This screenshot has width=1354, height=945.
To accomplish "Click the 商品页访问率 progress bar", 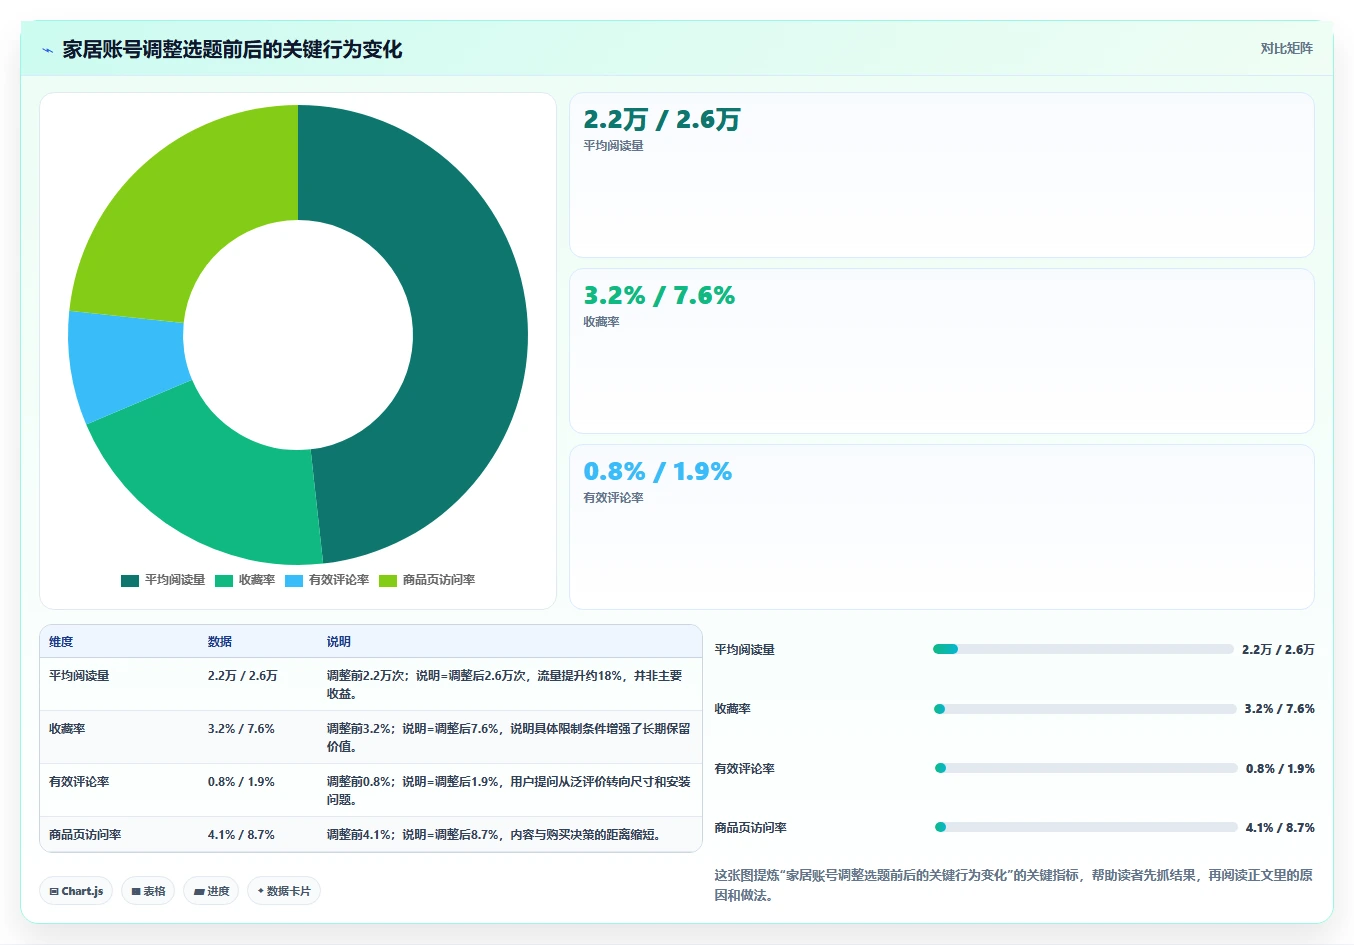I will click(1086, 827).
